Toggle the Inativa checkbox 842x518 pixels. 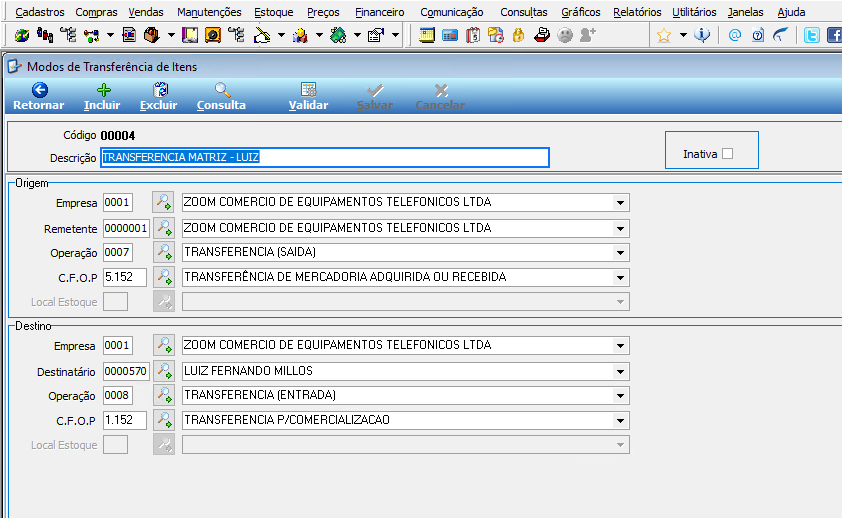(x=728, y=154)
